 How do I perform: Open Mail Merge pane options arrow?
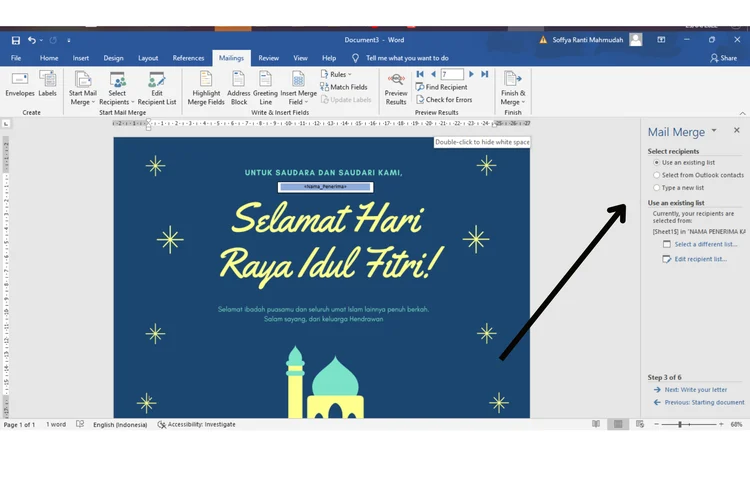point(714,130)
